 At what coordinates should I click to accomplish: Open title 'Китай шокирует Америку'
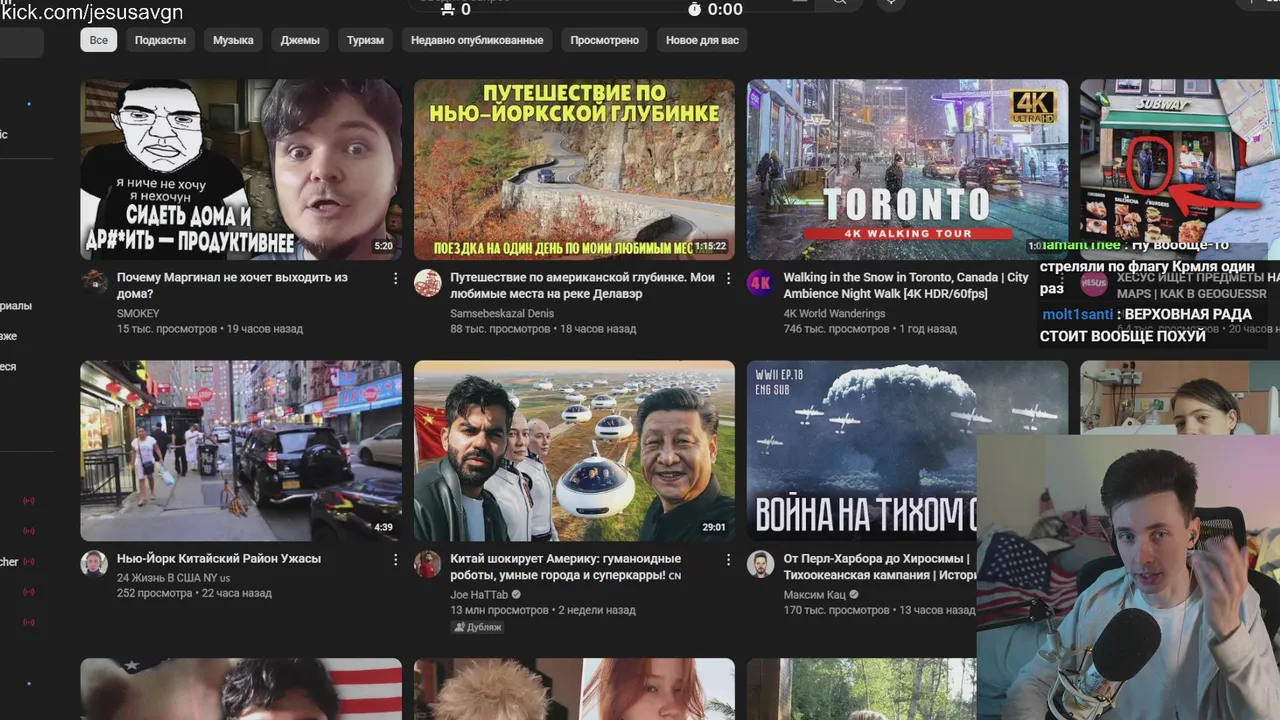click(x=566, y=567)
